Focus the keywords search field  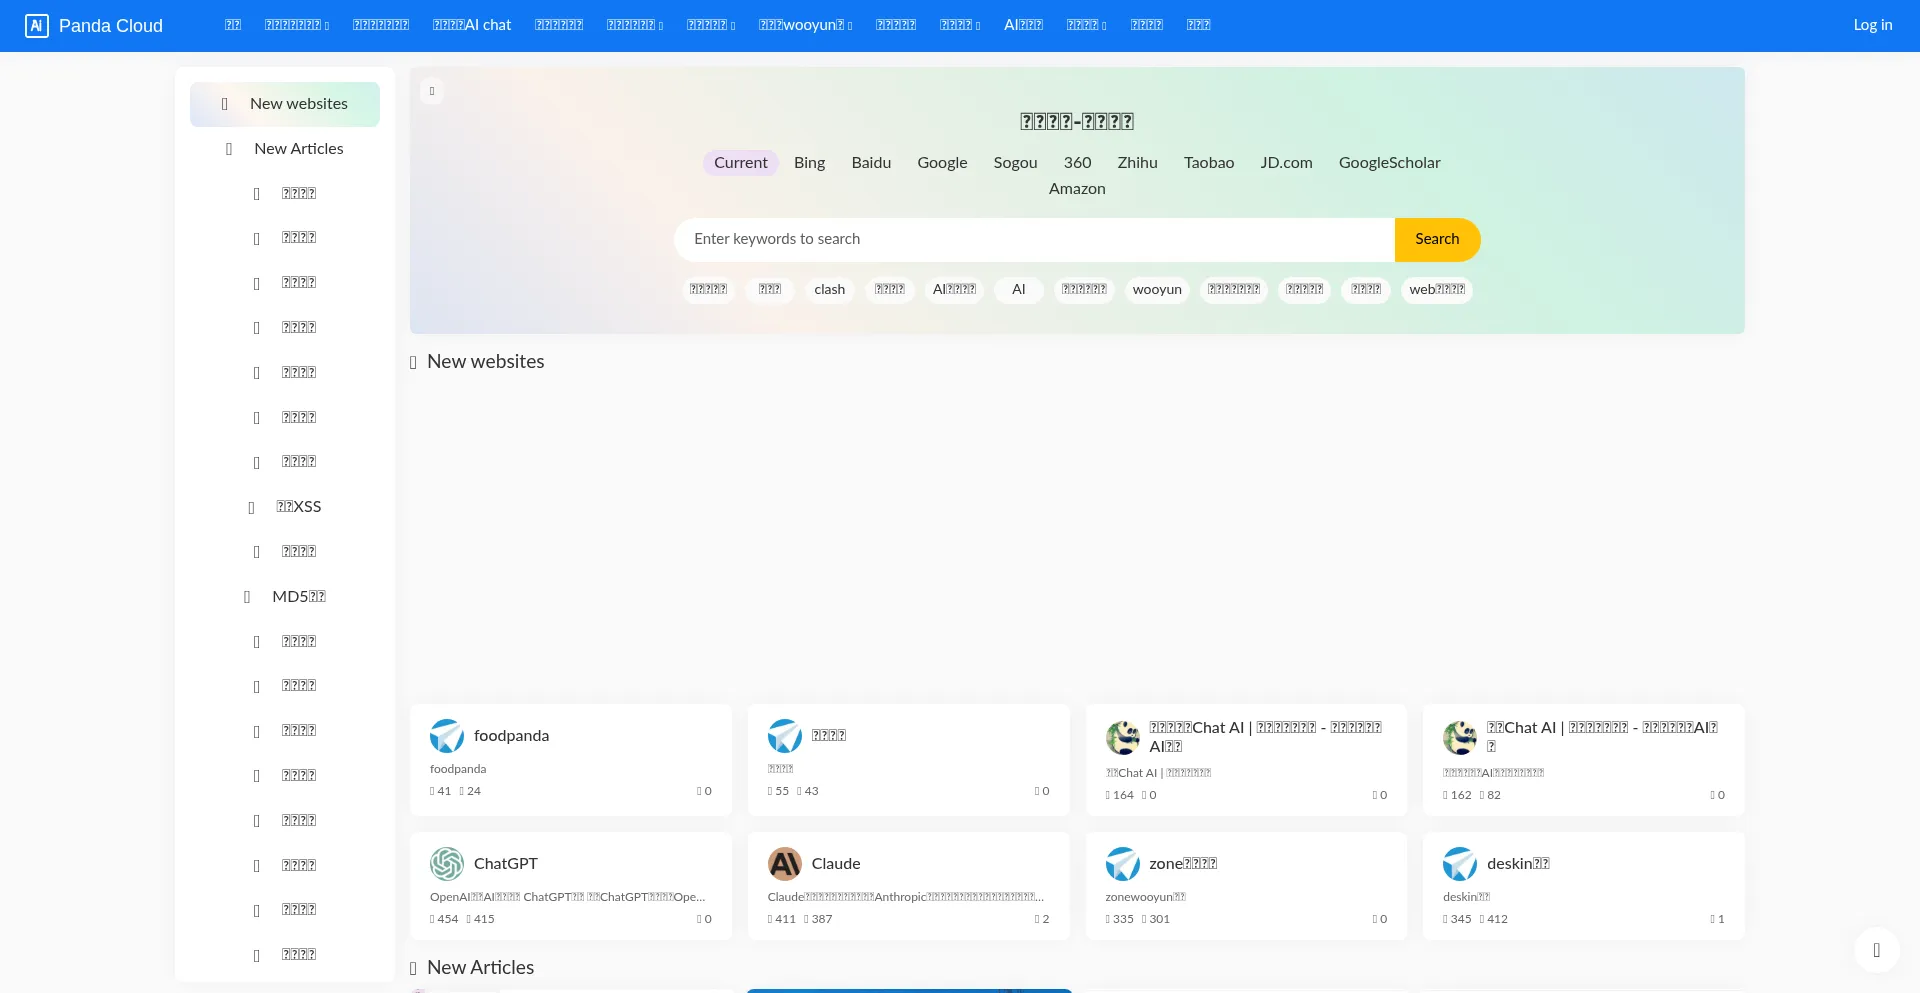tap(1034, 240)
